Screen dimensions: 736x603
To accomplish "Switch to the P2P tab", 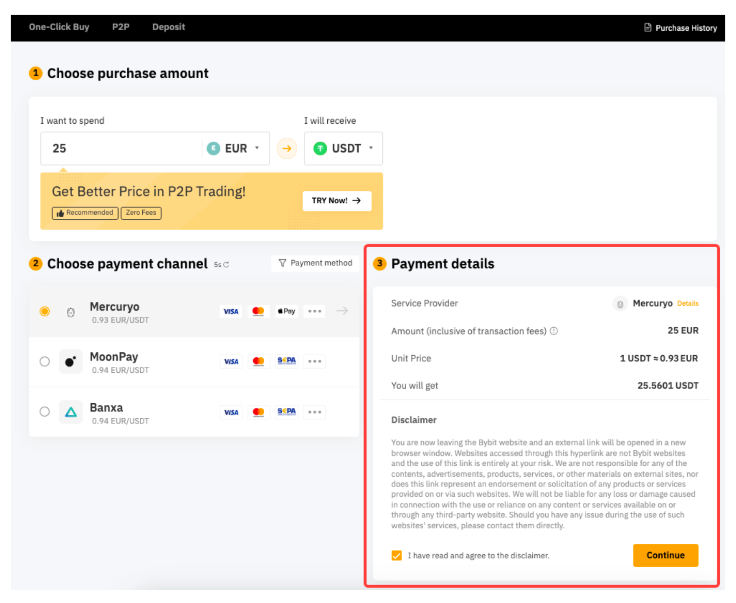I will pyautogui.click(x=121, y=27).
